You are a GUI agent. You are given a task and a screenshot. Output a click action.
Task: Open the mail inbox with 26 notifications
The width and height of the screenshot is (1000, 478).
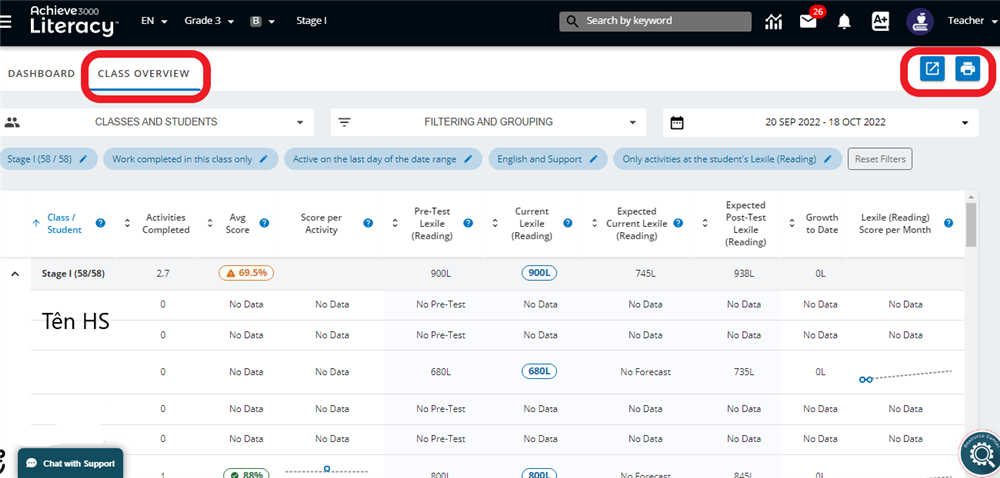coord(809,21)
